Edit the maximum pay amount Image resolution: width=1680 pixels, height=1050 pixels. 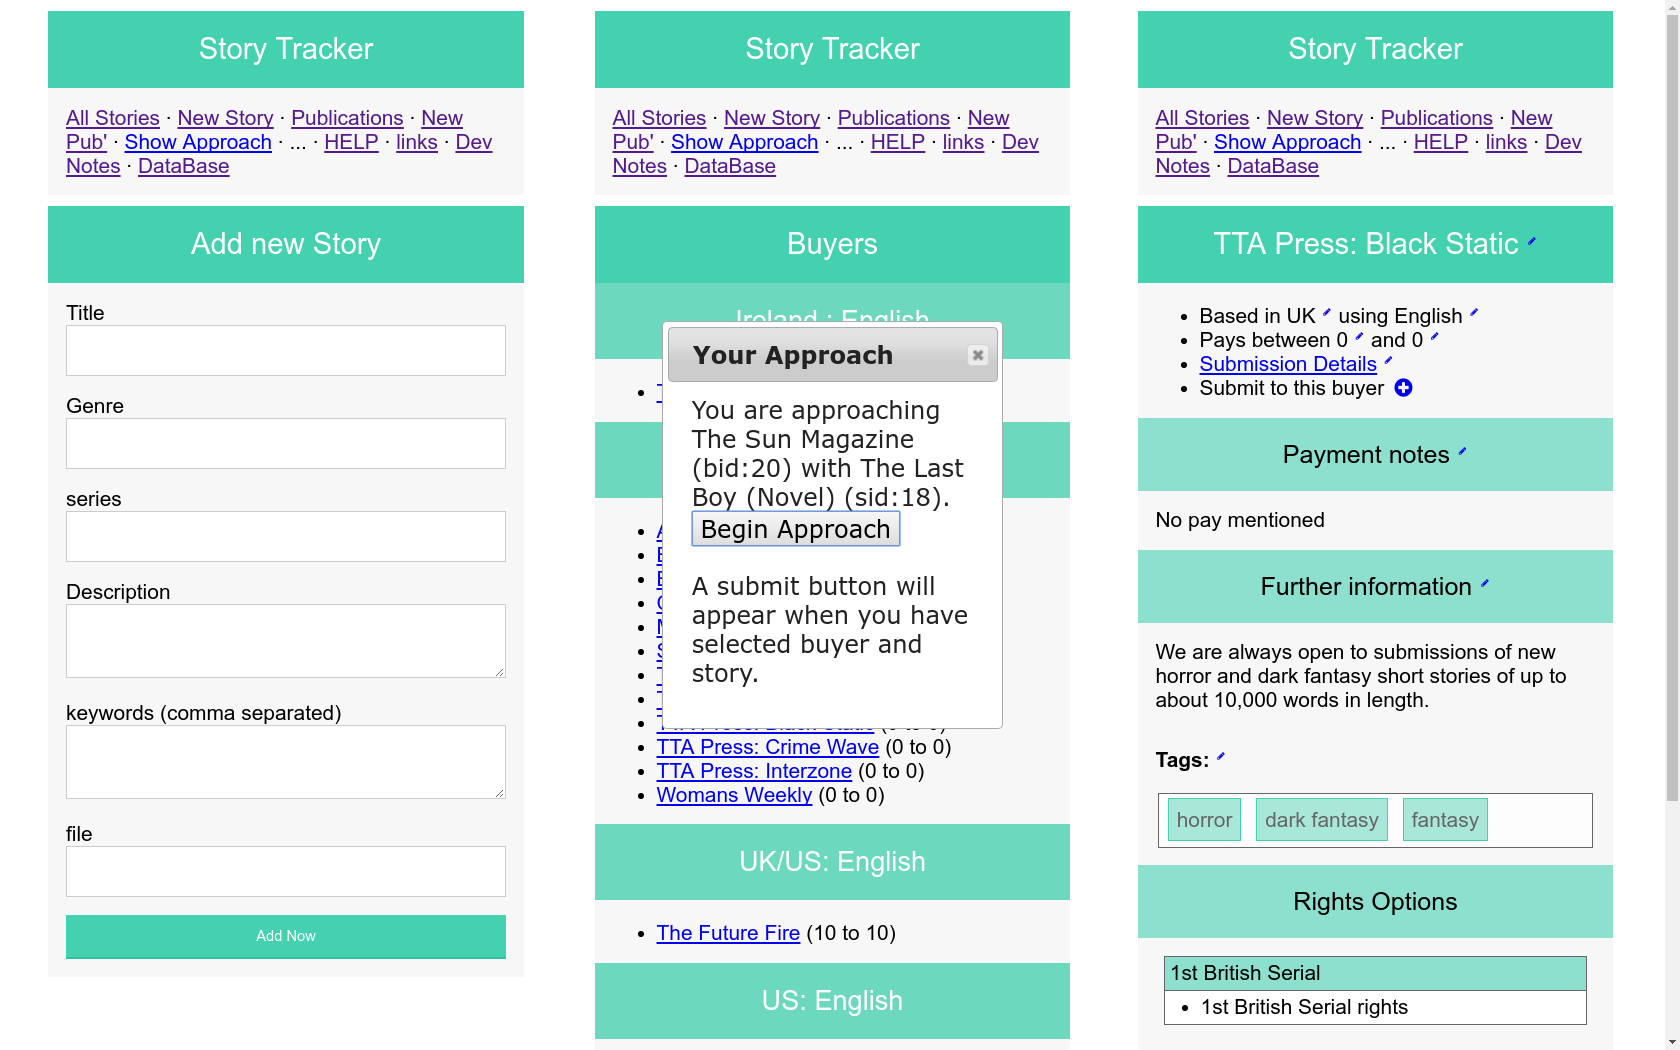[1435, 336]
